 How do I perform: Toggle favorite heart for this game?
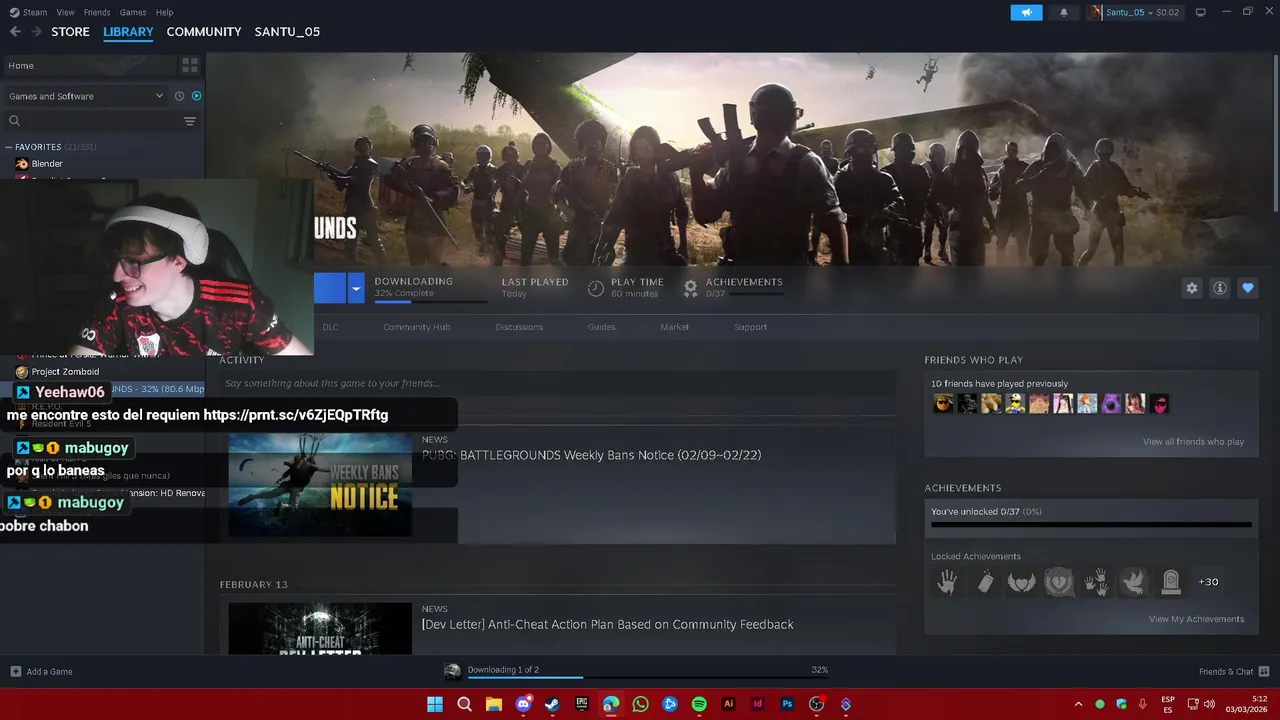pyautogui.click(x=1247, y=288)
